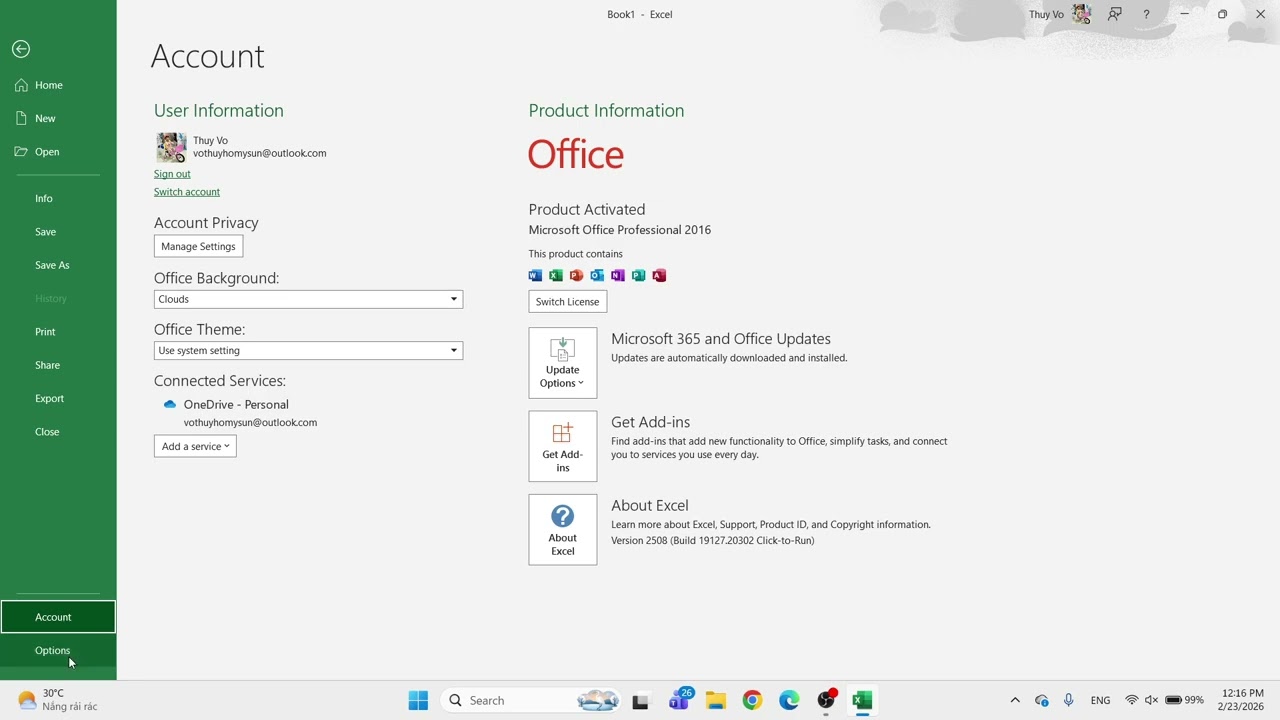
Task: Click the title bar account avatar
Action: coord(1081,14)
